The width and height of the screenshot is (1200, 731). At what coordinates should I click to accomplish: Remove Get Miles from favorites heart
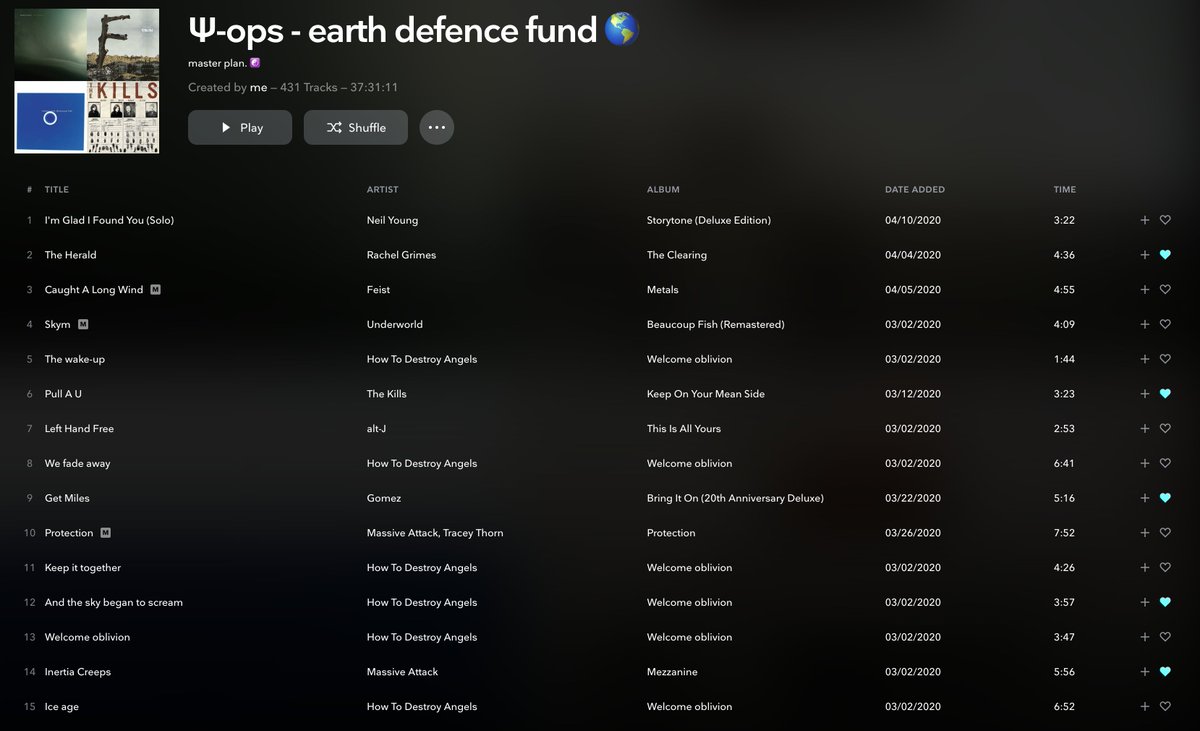[1165, 498]
